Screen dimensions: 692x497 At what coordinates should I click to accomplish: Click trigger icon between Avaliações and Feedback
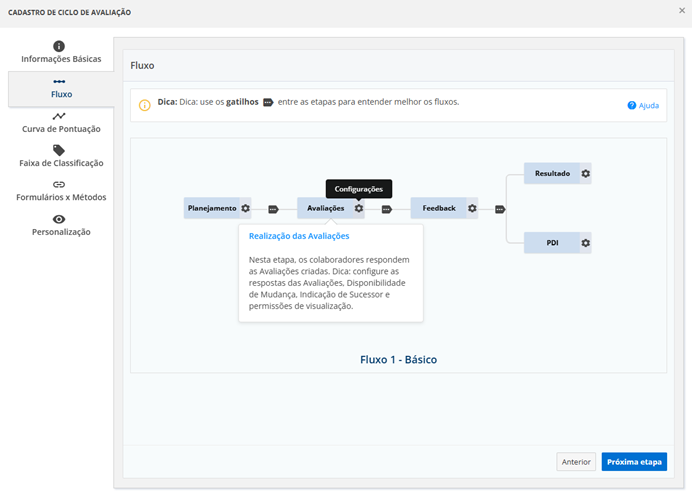(x=386, y=210)
